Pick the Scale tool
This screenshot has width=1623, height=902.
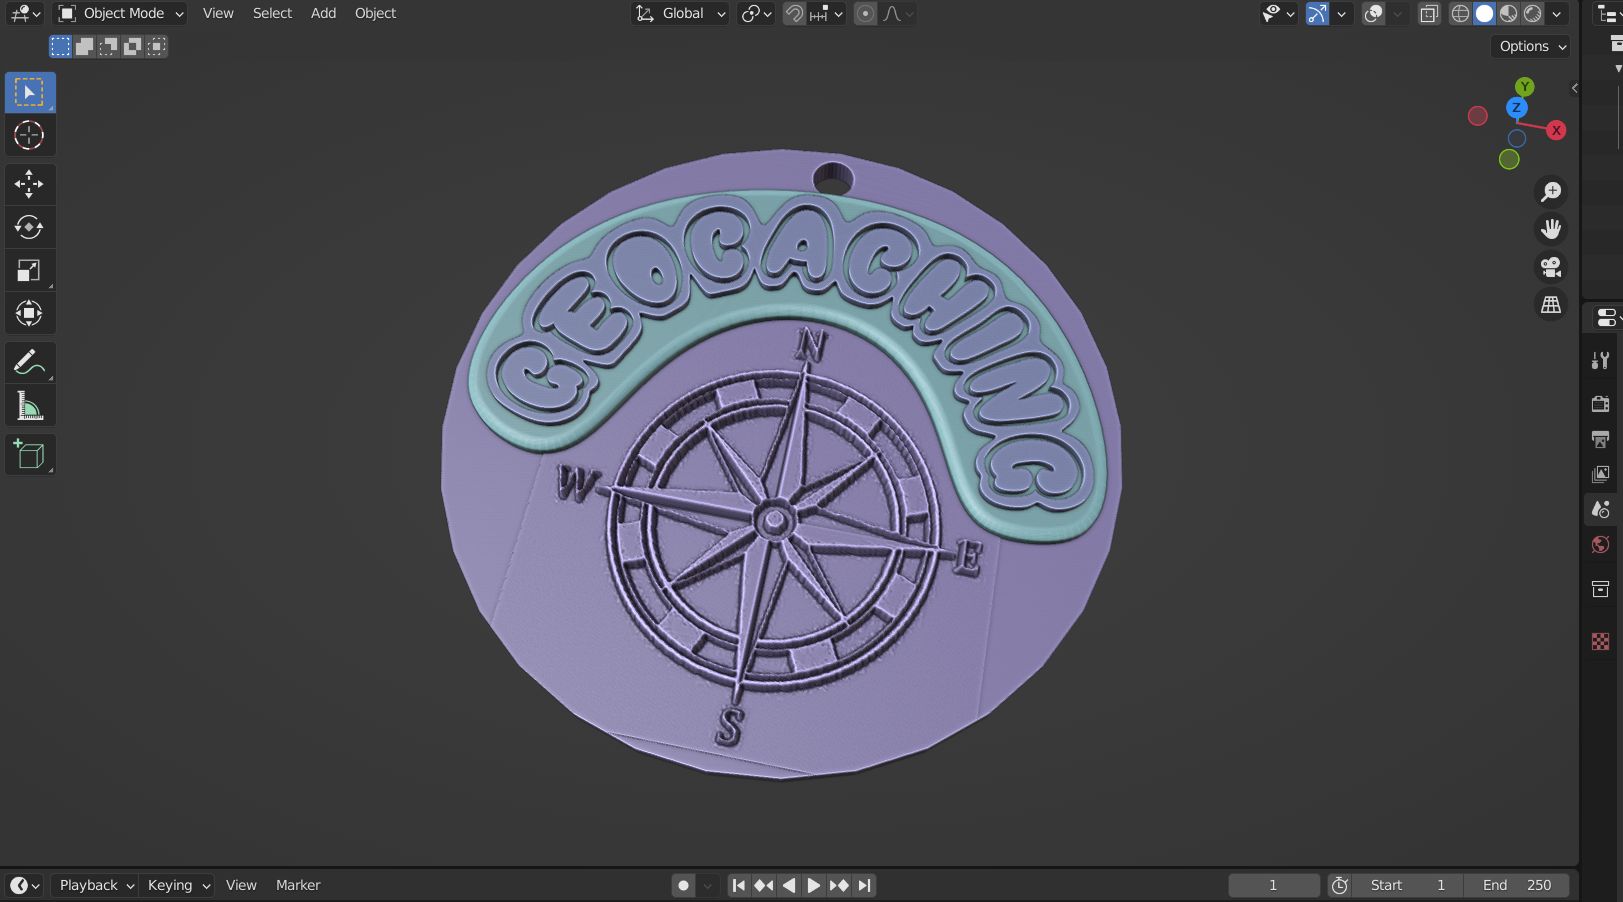pos(30,269)
